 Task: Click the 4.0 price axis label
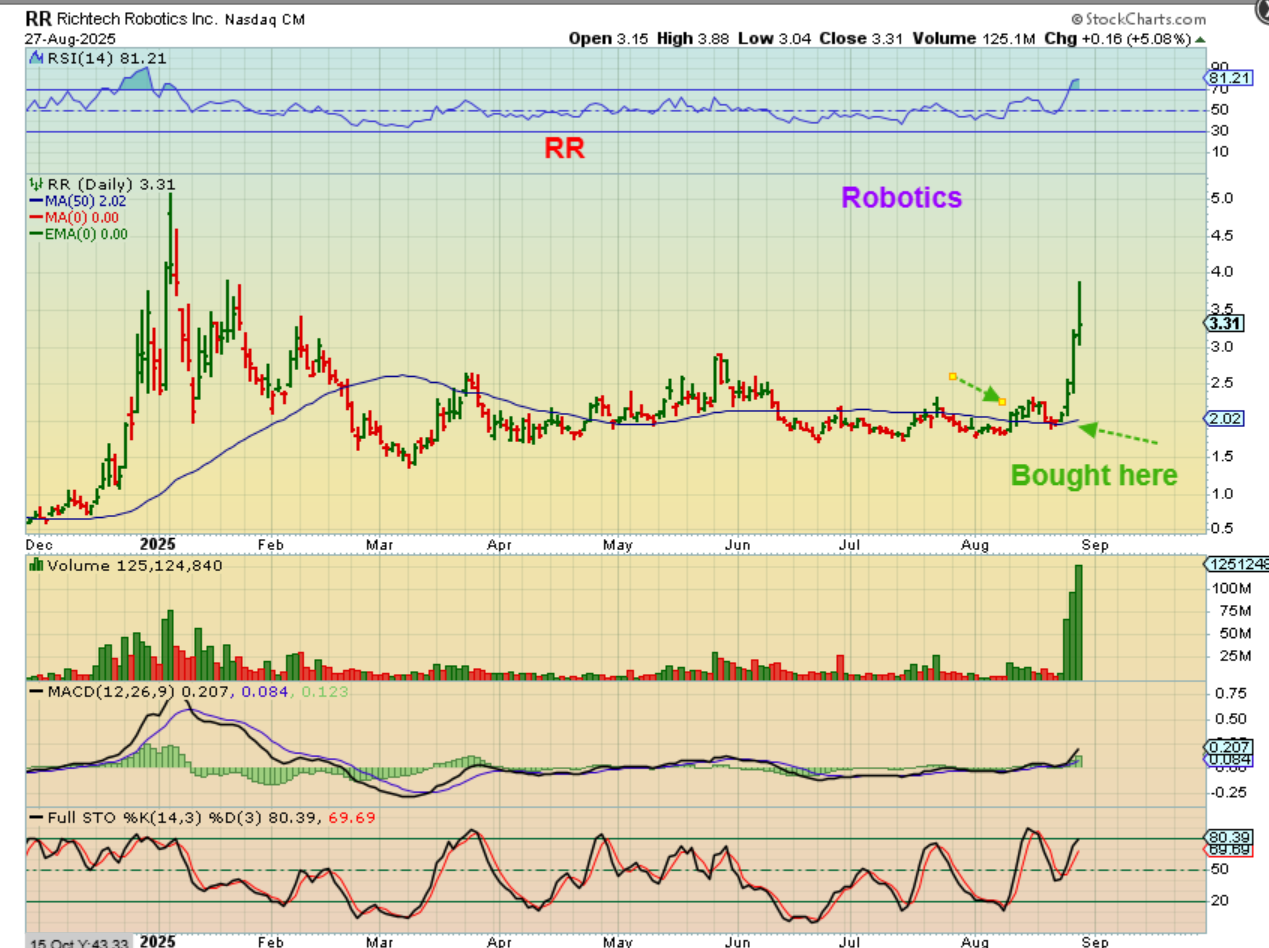(1222, 272)
